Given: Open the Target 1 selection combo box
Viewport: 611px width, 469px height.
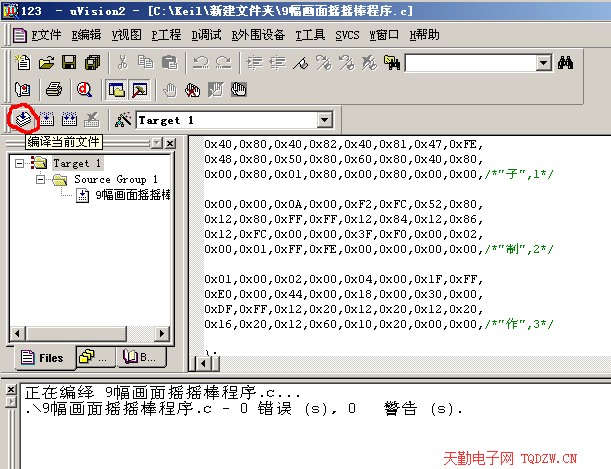Looking at the screenshot, I should (x=234, y=120).
